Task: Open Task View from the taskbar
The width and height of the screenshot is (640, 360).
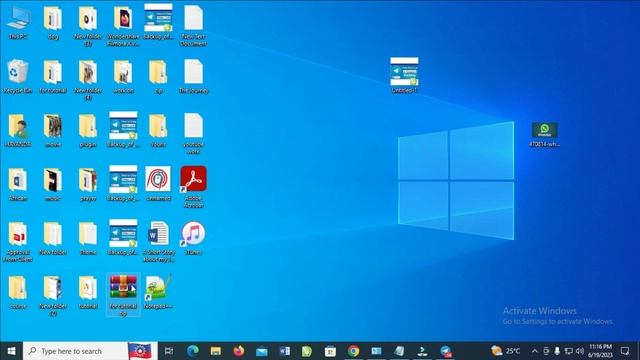Action: [169, 351]
